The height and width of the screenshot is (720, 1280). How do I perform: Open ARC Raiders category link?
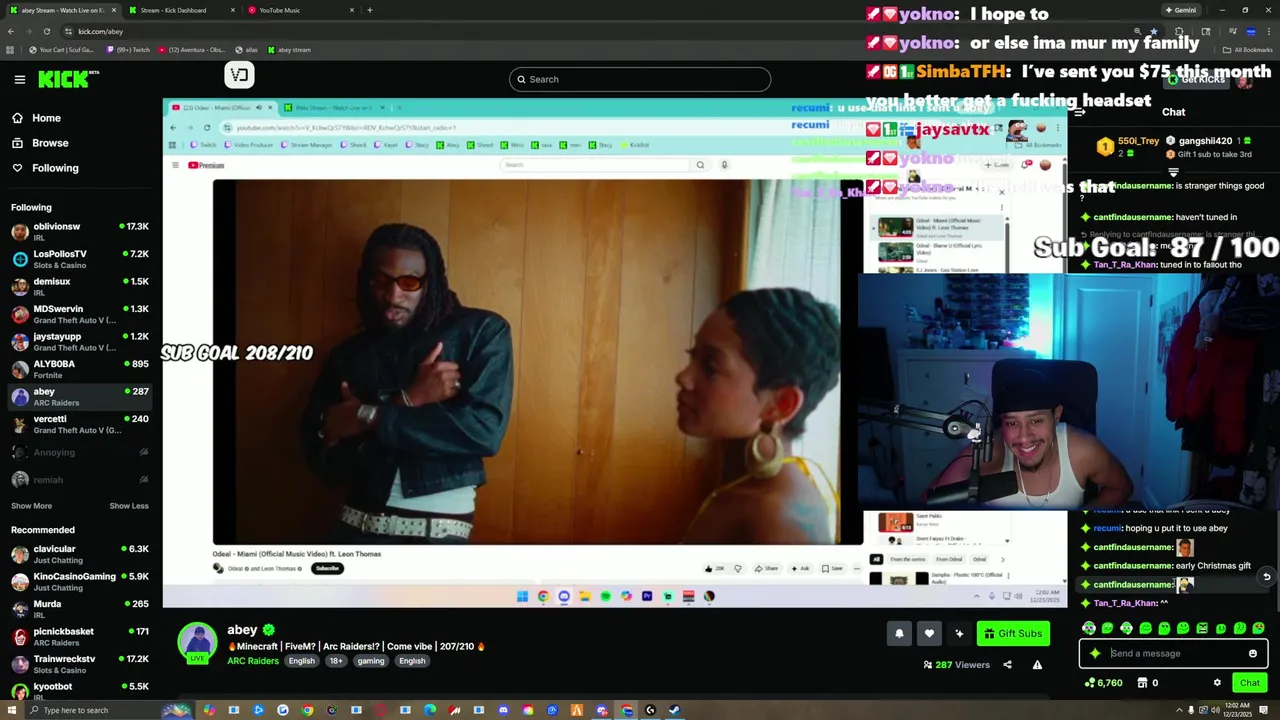coord(253,661)
